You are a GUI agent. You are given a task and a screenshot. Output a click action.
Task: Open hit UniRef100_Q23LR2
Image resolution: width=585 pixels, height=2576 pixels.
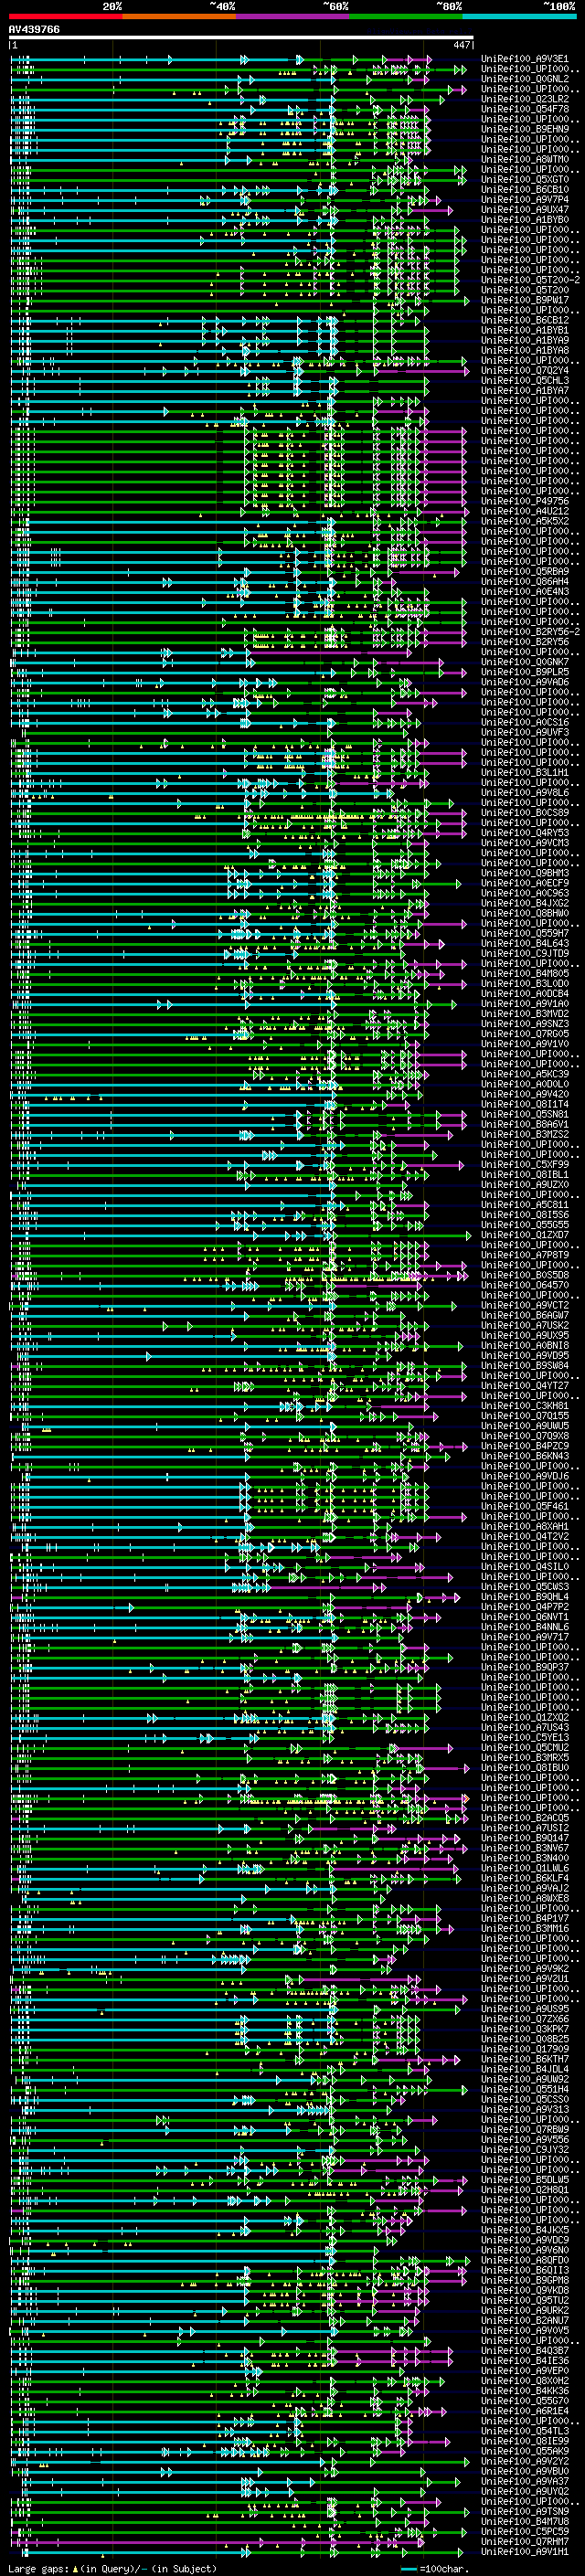[525, 99]
